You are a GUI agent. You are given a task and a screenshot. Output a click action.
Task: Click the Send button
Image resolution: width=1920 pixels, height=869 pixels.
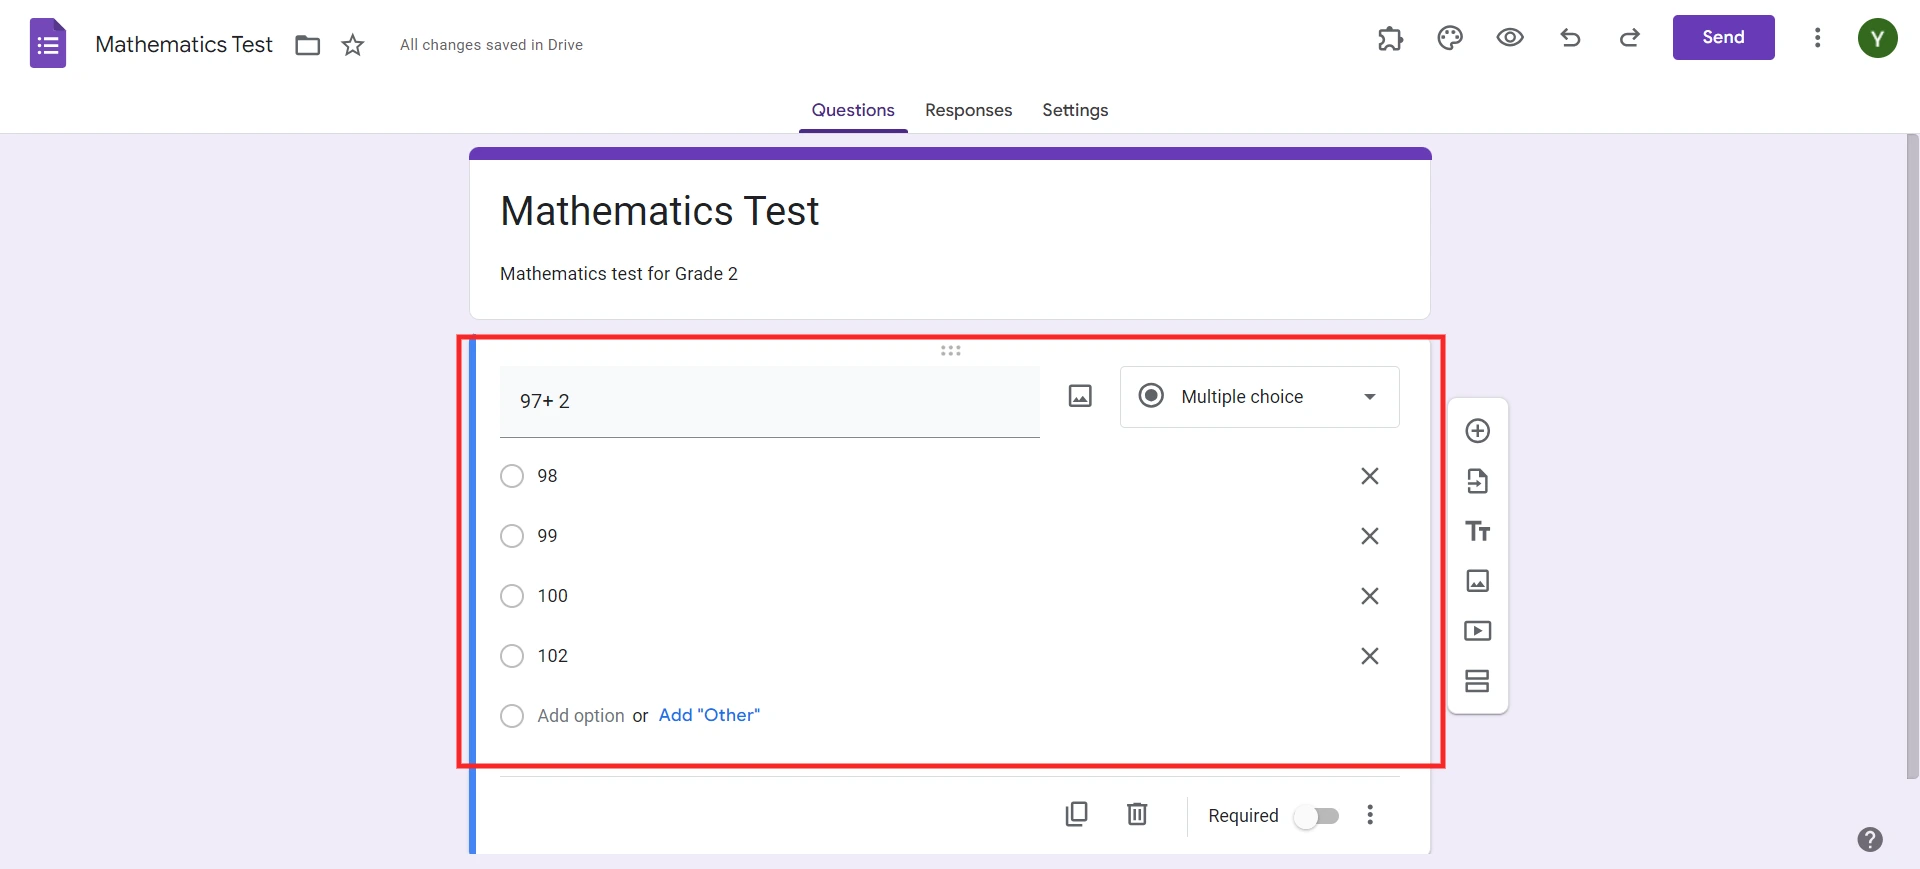pos(1723,37)
